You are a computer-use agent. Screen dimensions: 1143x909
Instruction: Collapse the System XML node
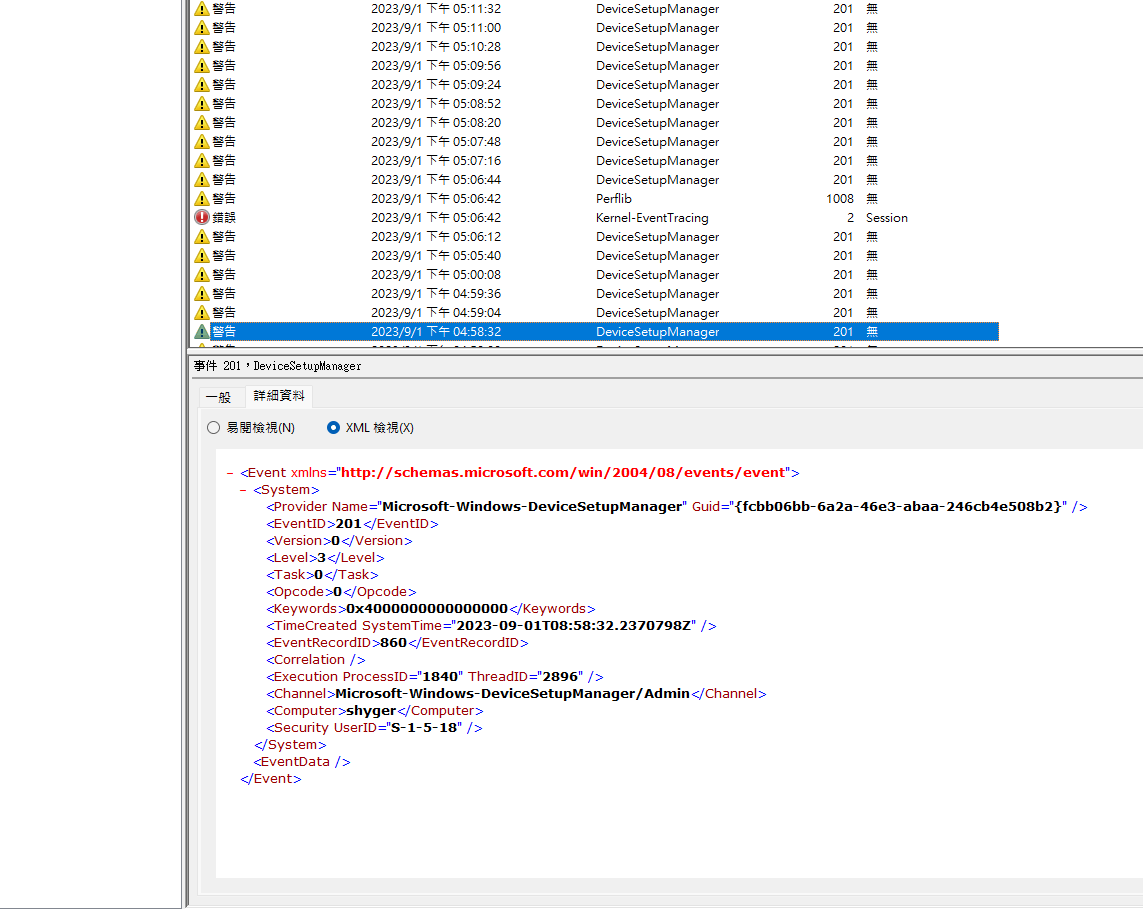(243, 490)
